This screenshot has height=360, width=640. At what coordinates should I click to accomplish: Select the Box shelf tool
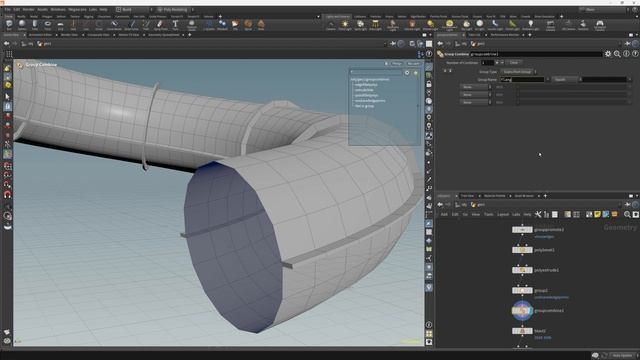pyautogui.click(x=9, y=25)
